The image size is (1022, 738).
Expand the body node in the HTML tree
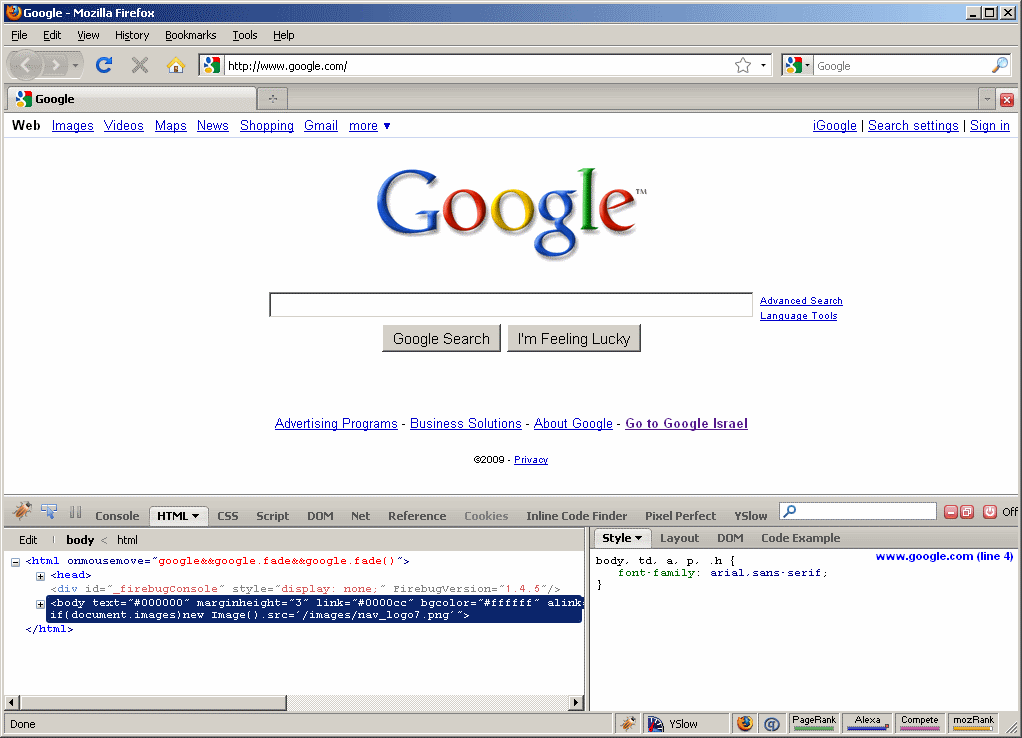click(41, 604)
